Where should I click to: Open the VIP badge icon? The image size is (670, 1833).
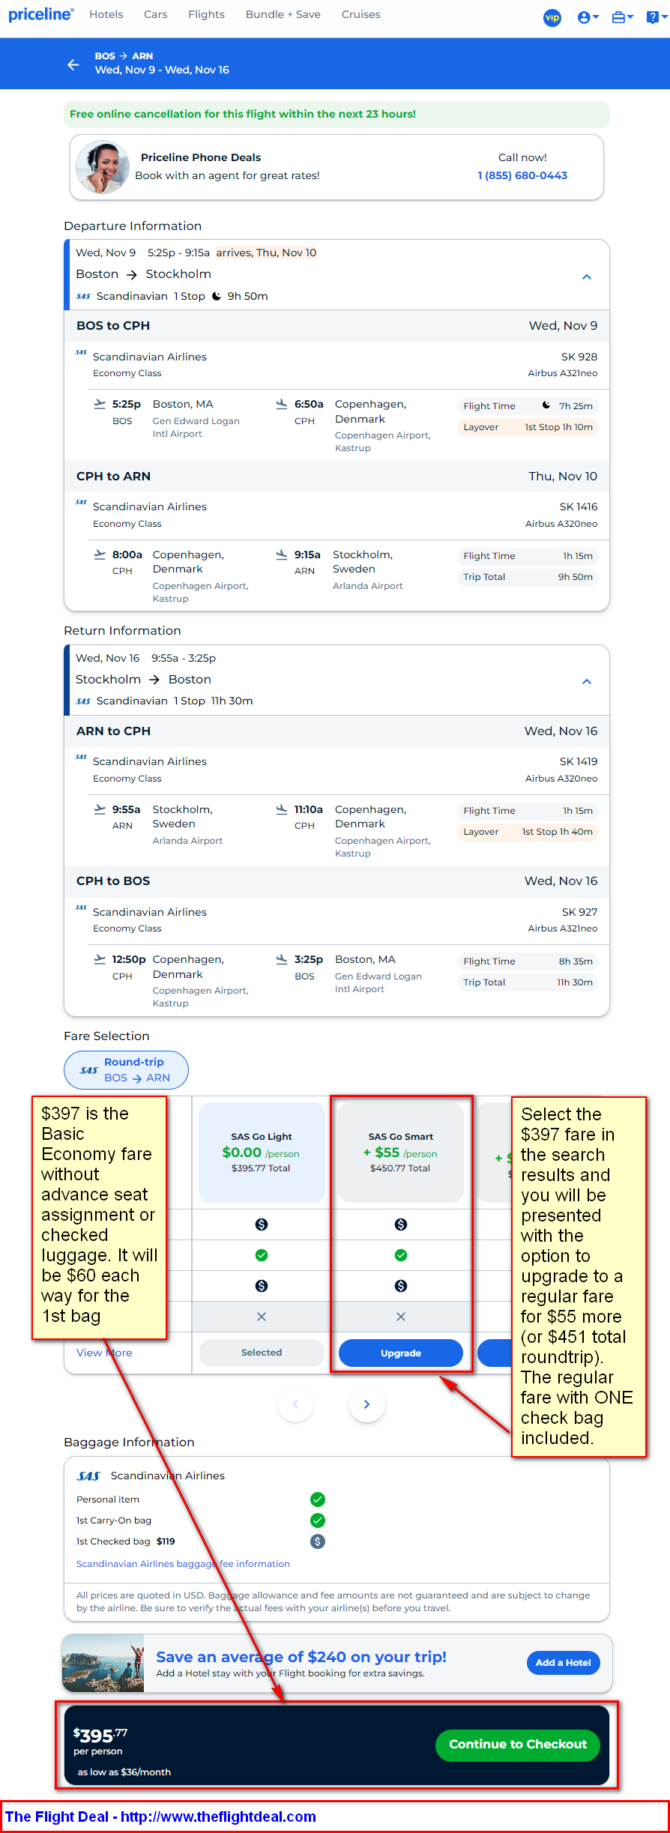552,17
